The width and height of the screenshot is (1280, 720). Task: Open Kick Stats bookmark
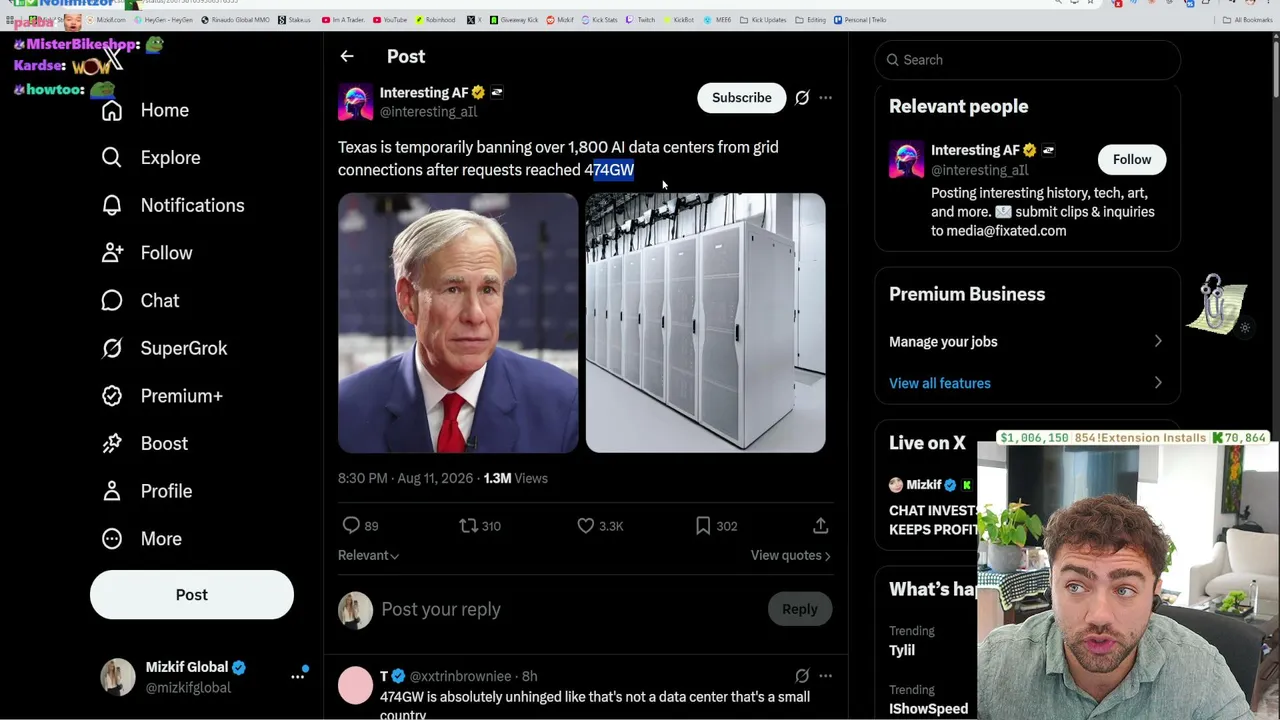[598, 20]
